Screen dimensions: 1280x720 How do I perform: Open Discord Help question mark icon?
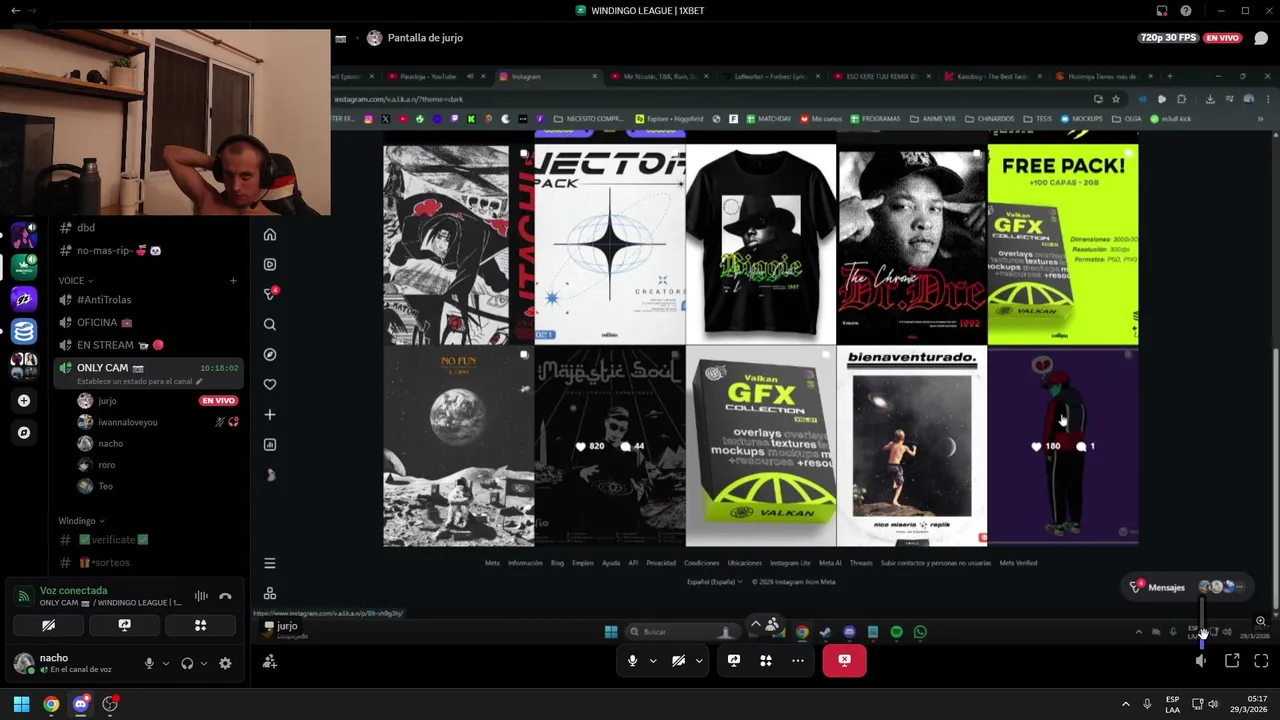1185,11
